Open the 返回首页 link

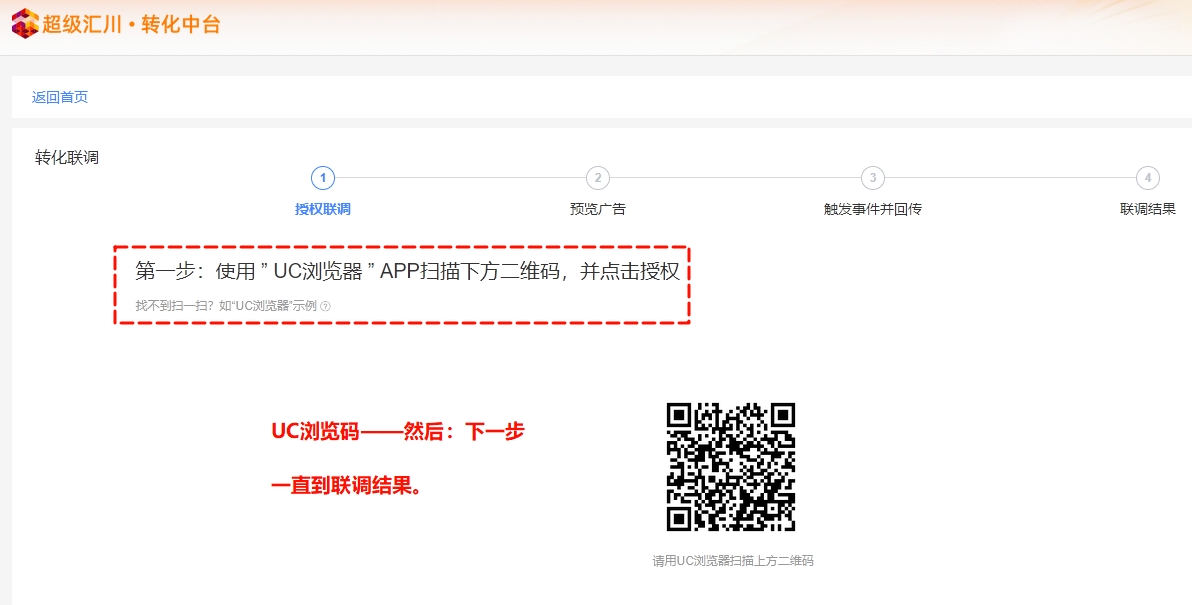click(60, 97)
